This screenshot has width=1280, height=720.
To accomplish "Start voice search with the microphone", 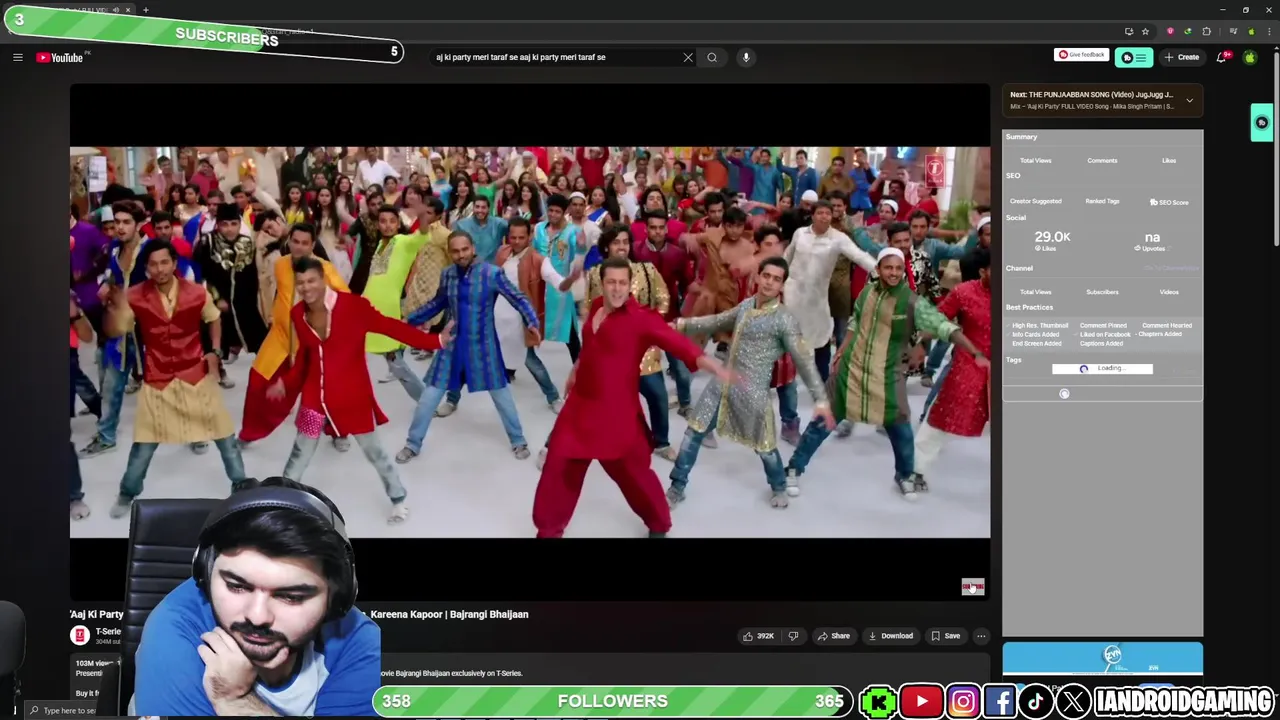I will (746, 57).
